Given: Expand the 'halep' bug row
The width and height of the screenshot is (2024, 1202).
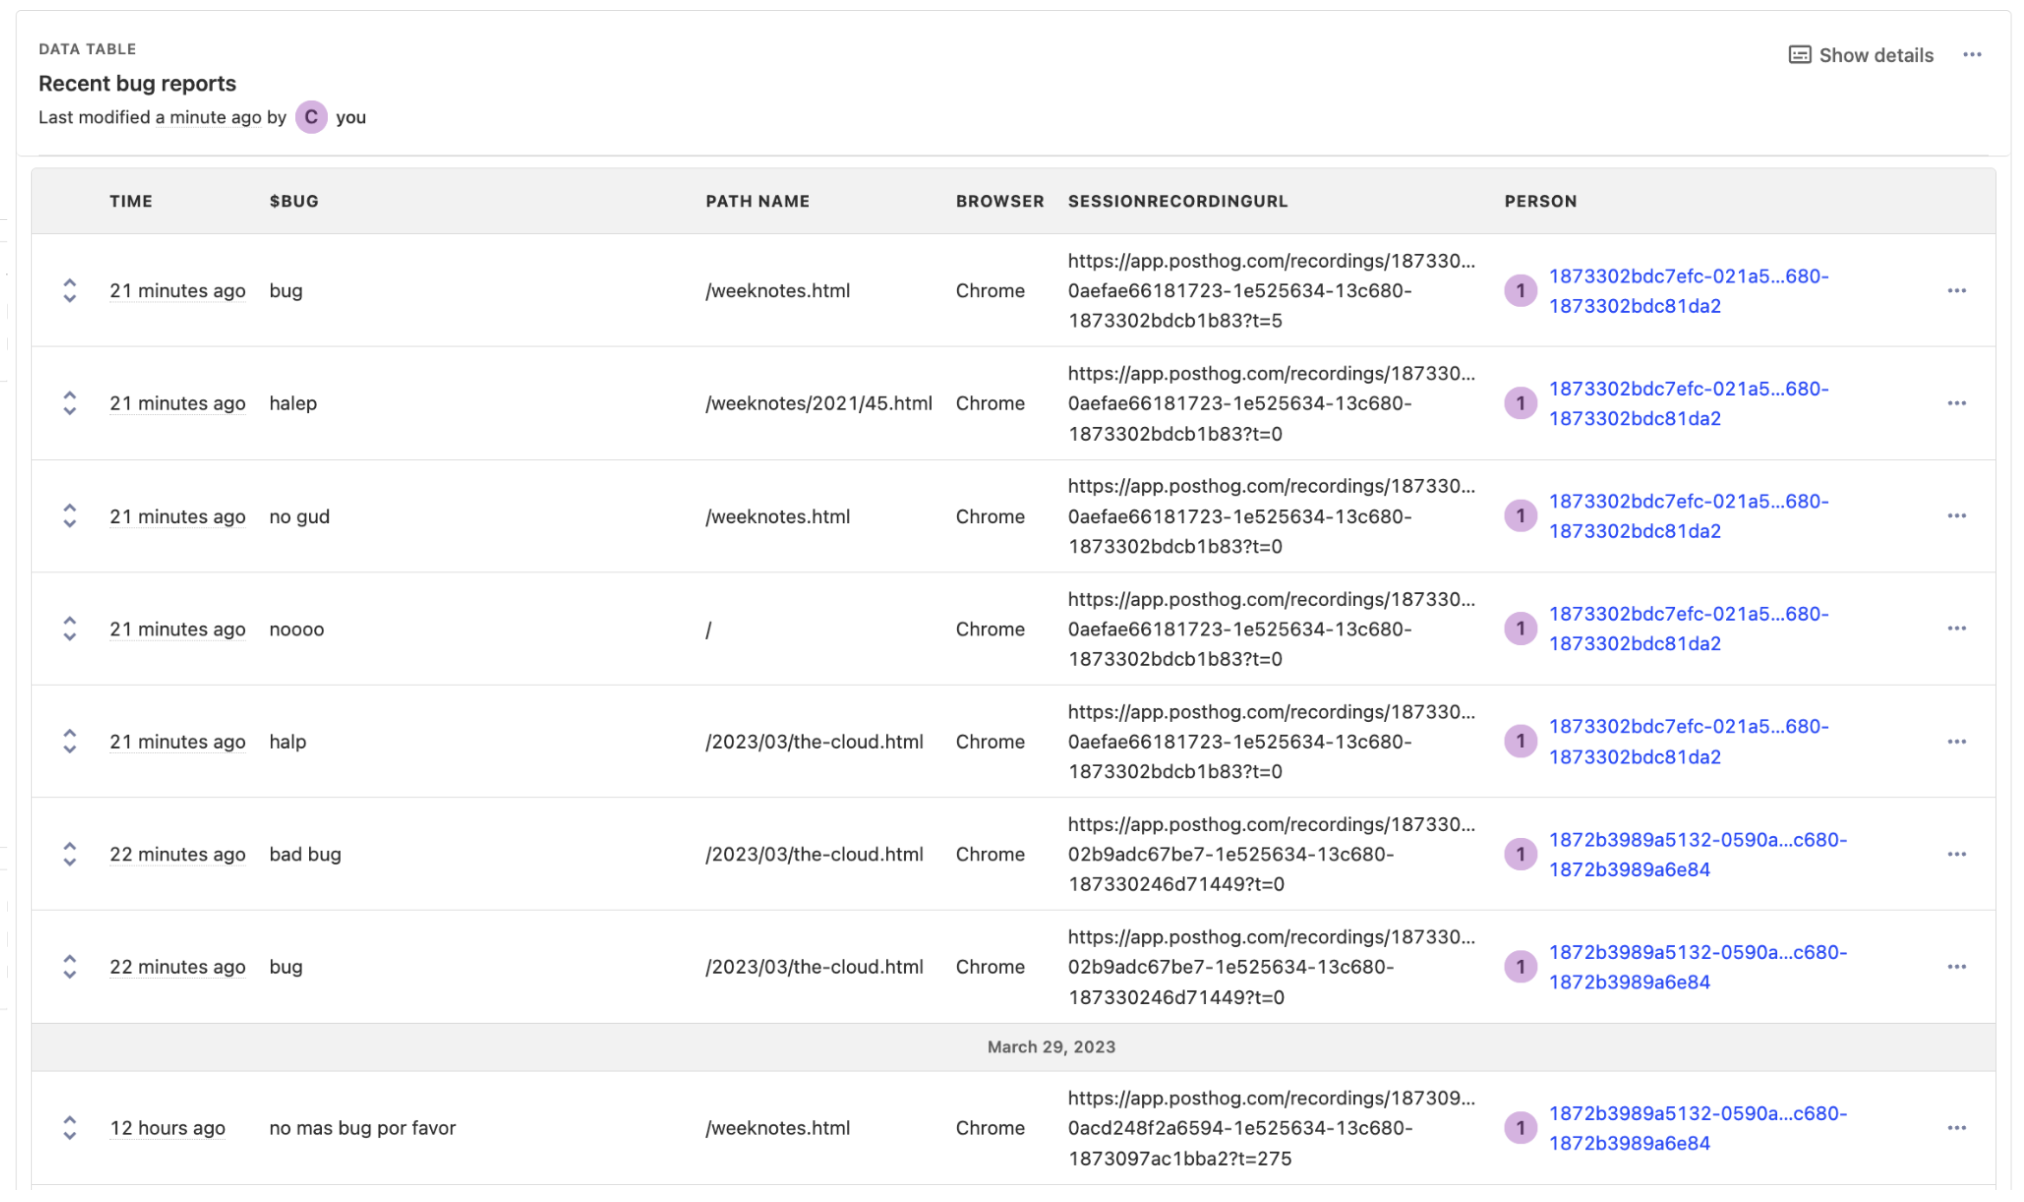Looking at the screenshot, I should (69, 403).
